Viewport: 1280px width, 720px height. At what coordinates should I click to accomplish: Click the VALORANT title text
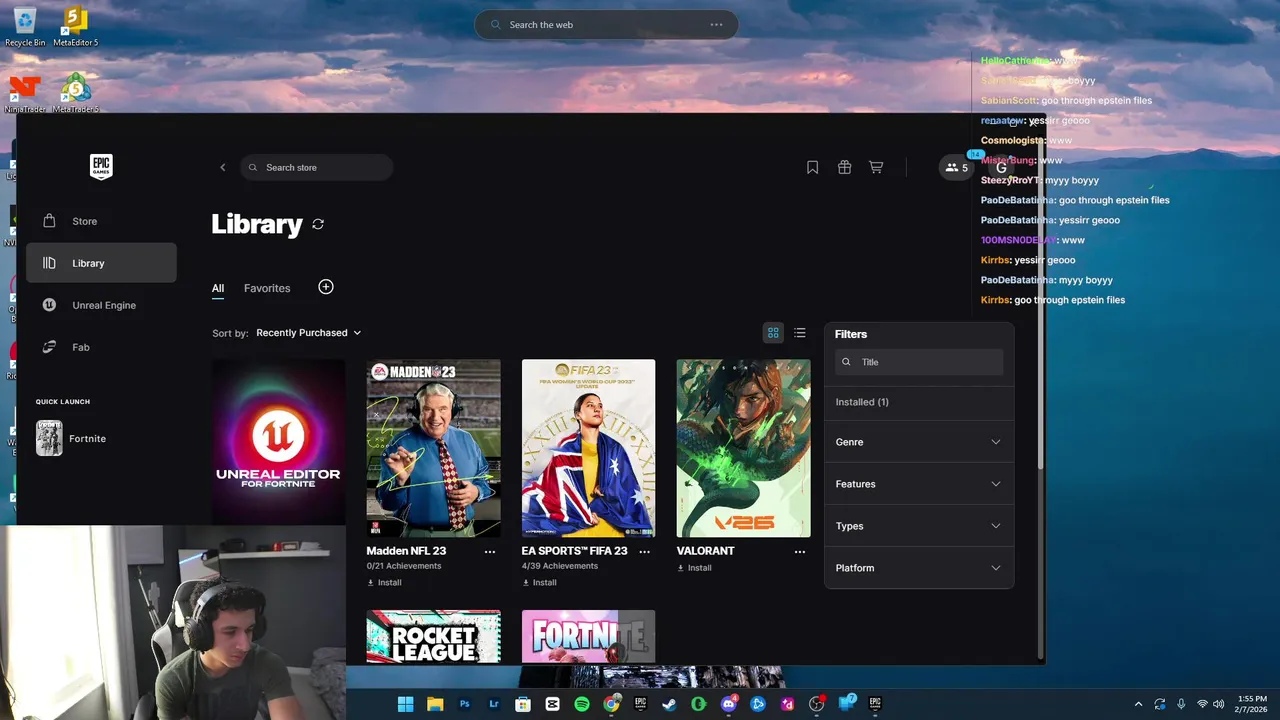tap(706, 551)
